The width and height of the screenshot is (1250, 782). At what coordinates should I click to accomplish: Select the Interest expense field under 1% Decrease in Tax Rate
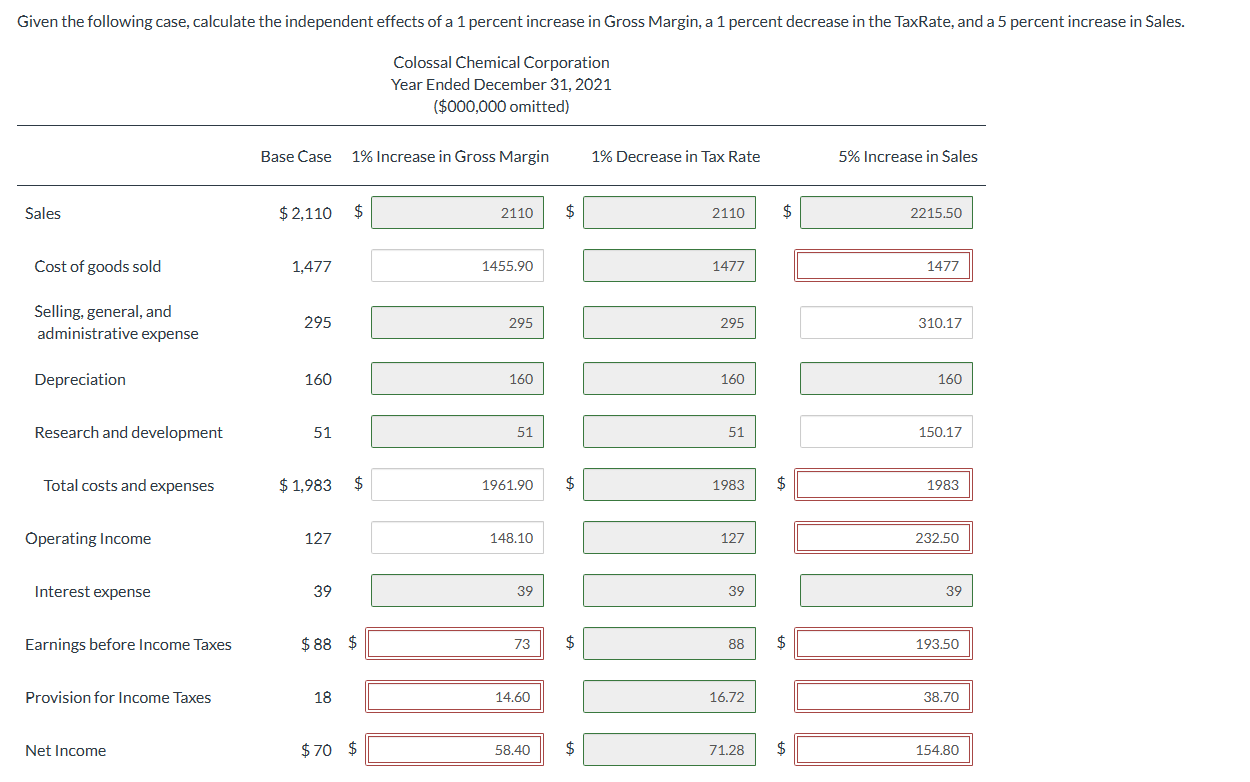point(669,590)
